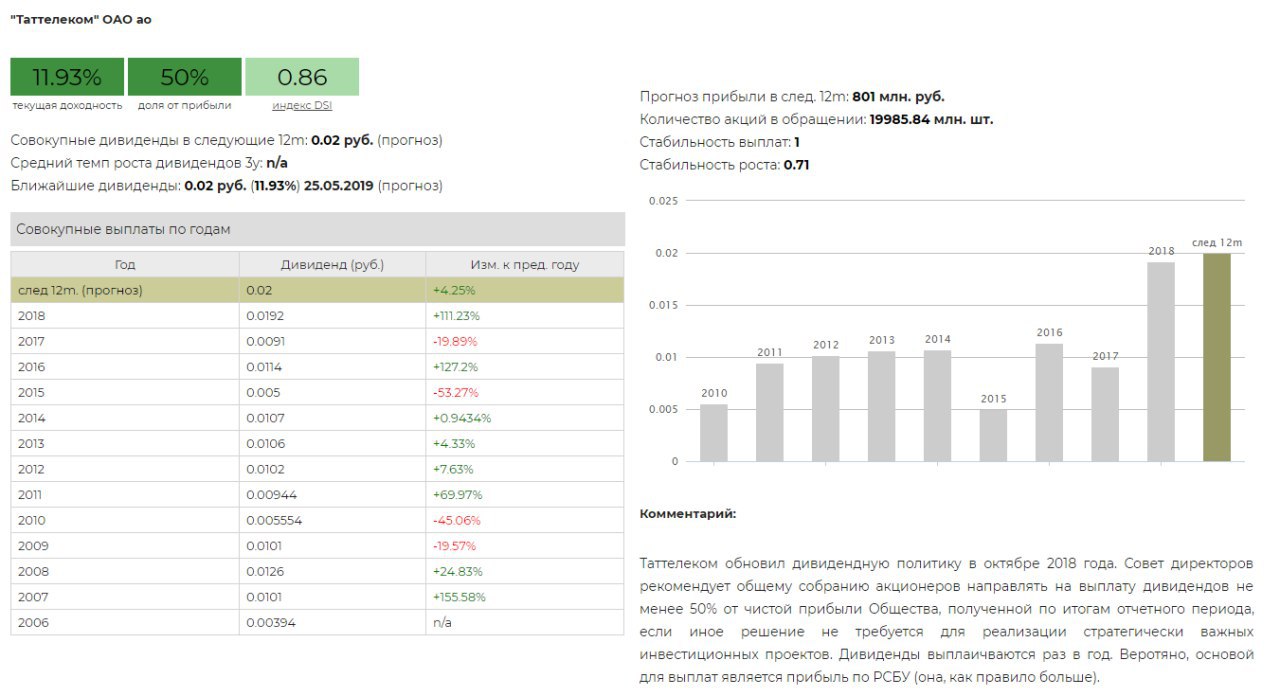Click the -53.27% change value
This screenshot has width=1280, height=696.
tap(454, 393)
